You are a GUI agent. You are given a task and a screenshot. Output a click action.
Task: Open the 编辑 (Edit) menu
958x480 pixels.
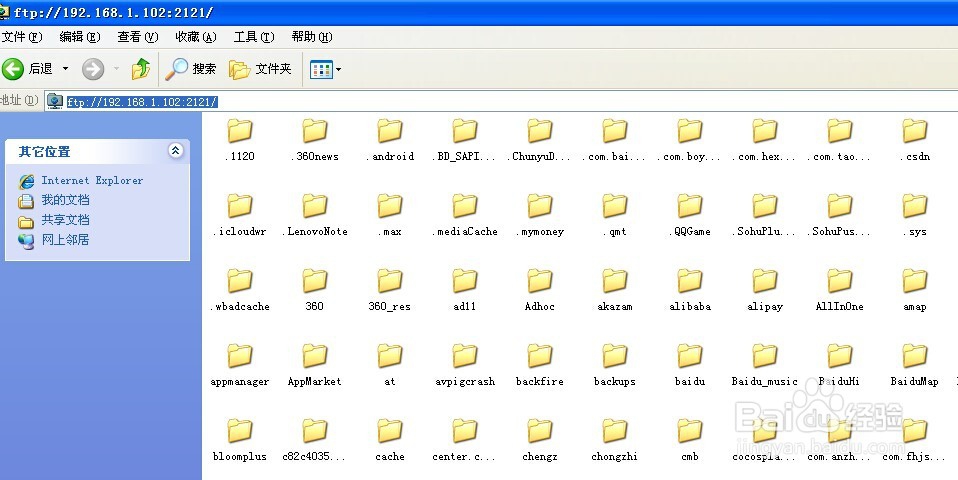80,37
